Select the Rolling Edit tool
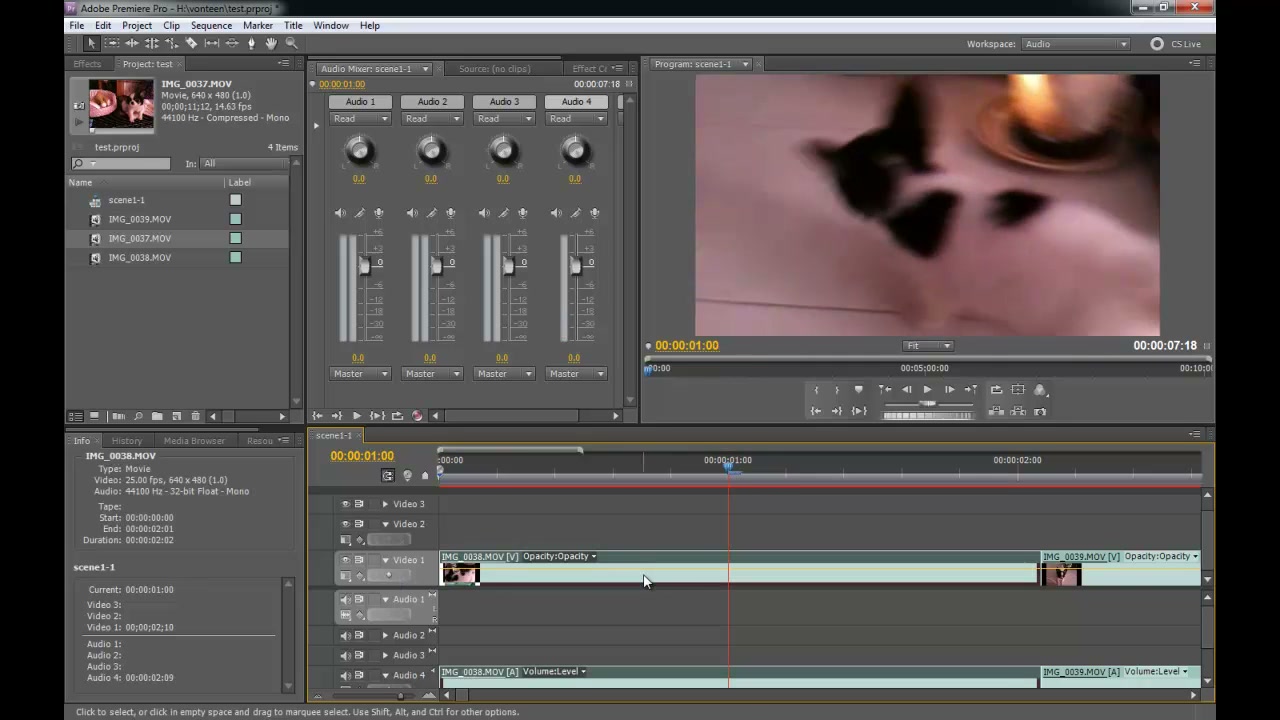1280x720 pixels. (x=151, y=44)
